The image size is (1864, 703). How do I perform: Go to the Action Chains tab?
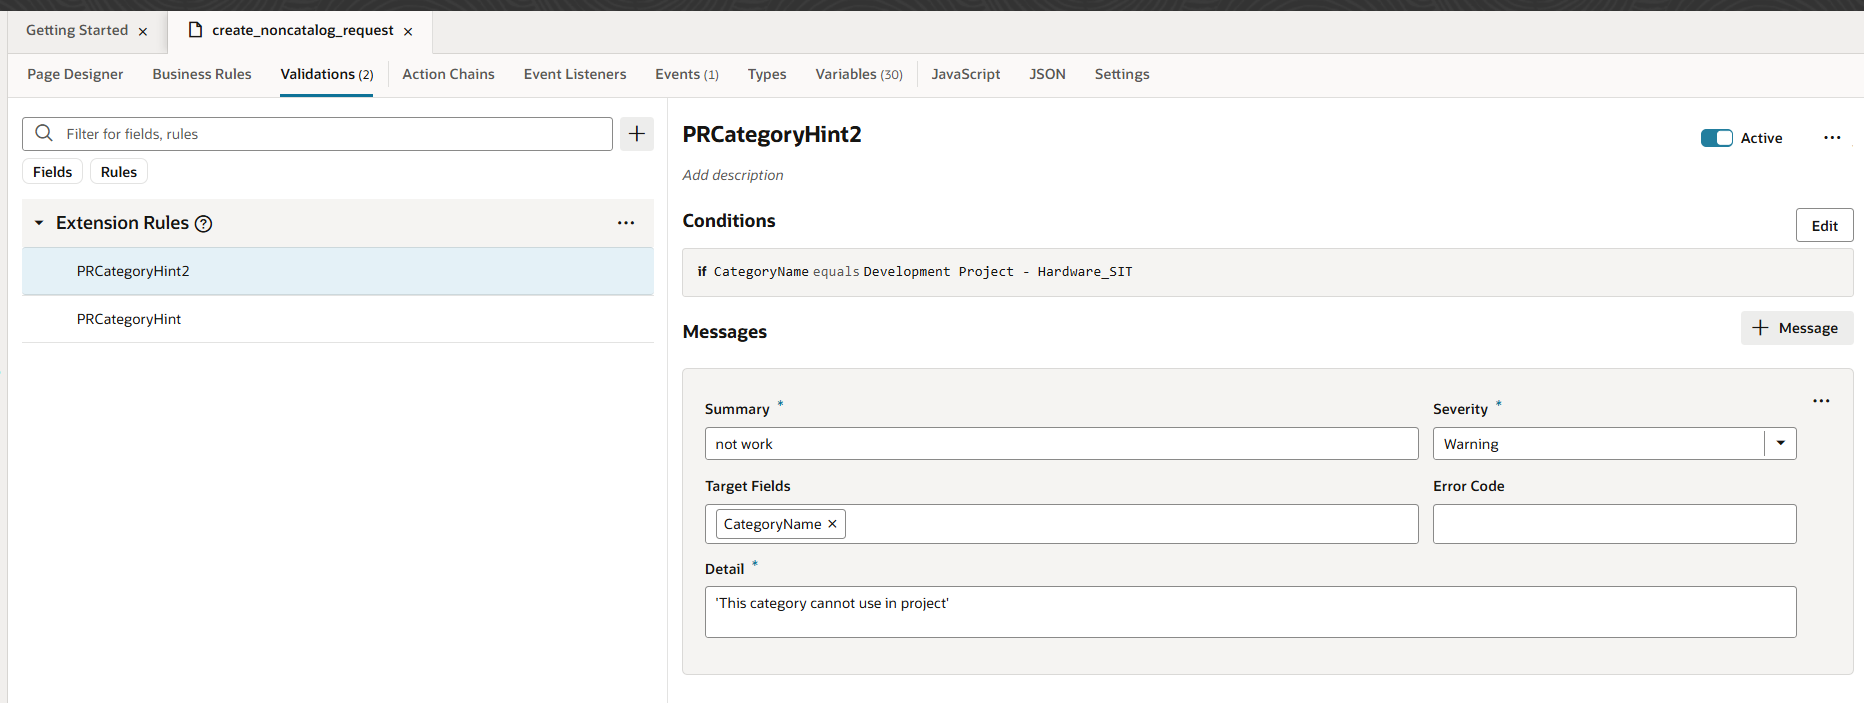pos(448,74)
